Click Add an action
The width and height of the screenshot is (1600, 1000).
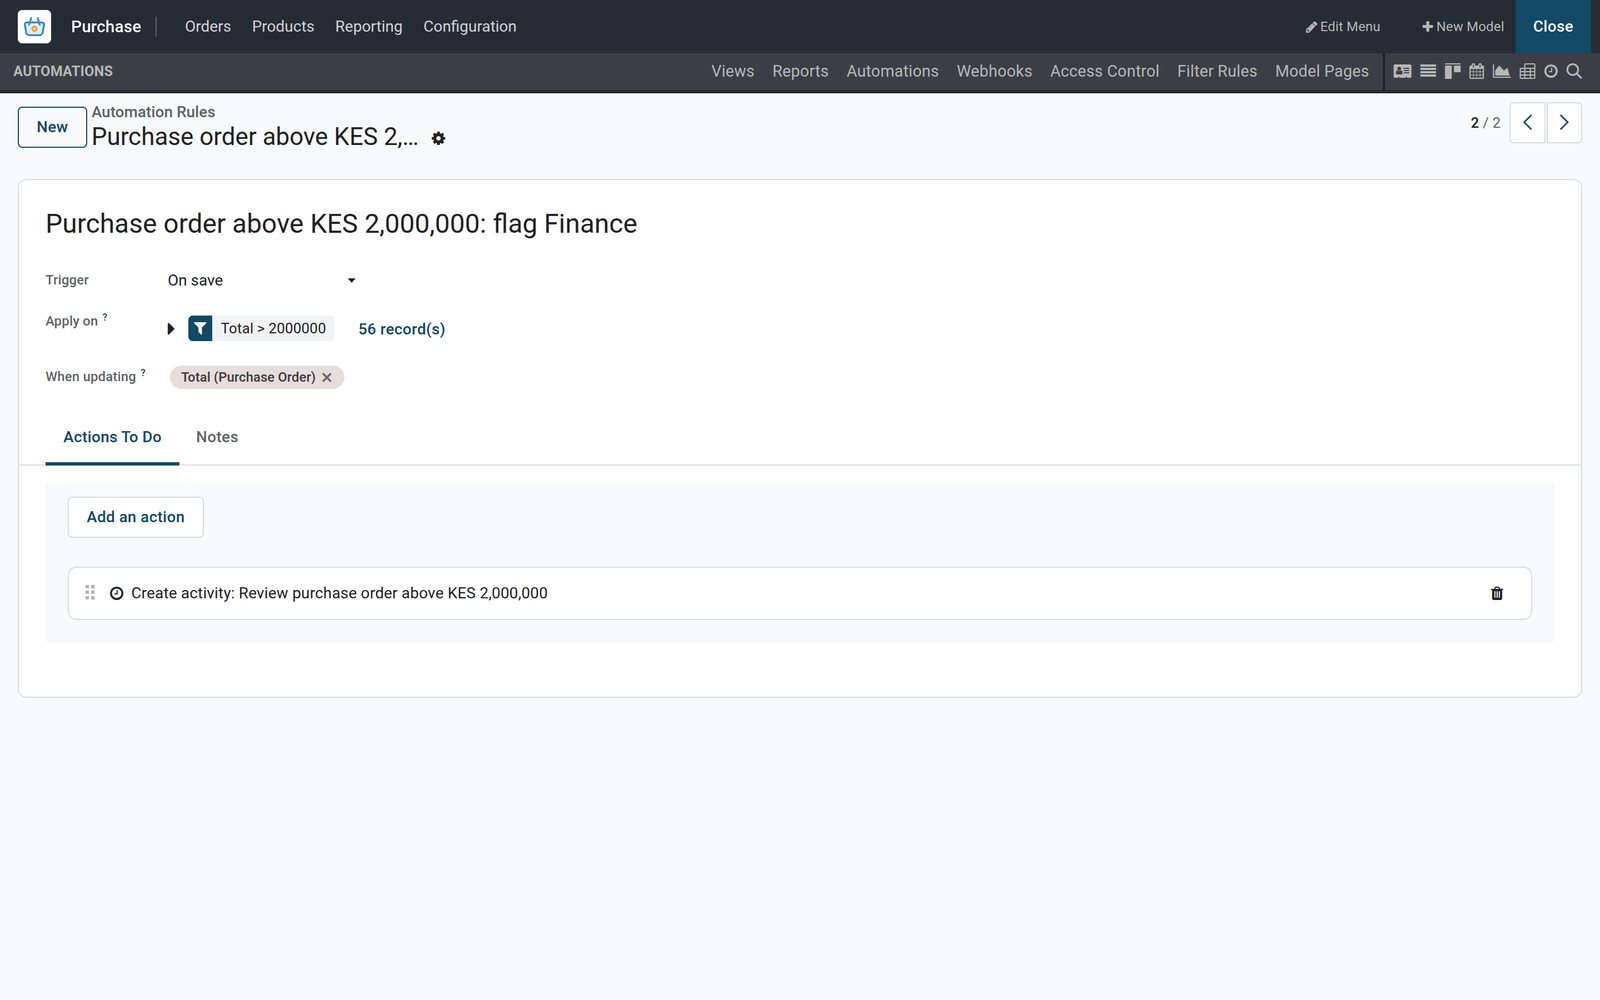tap(136, 517)
